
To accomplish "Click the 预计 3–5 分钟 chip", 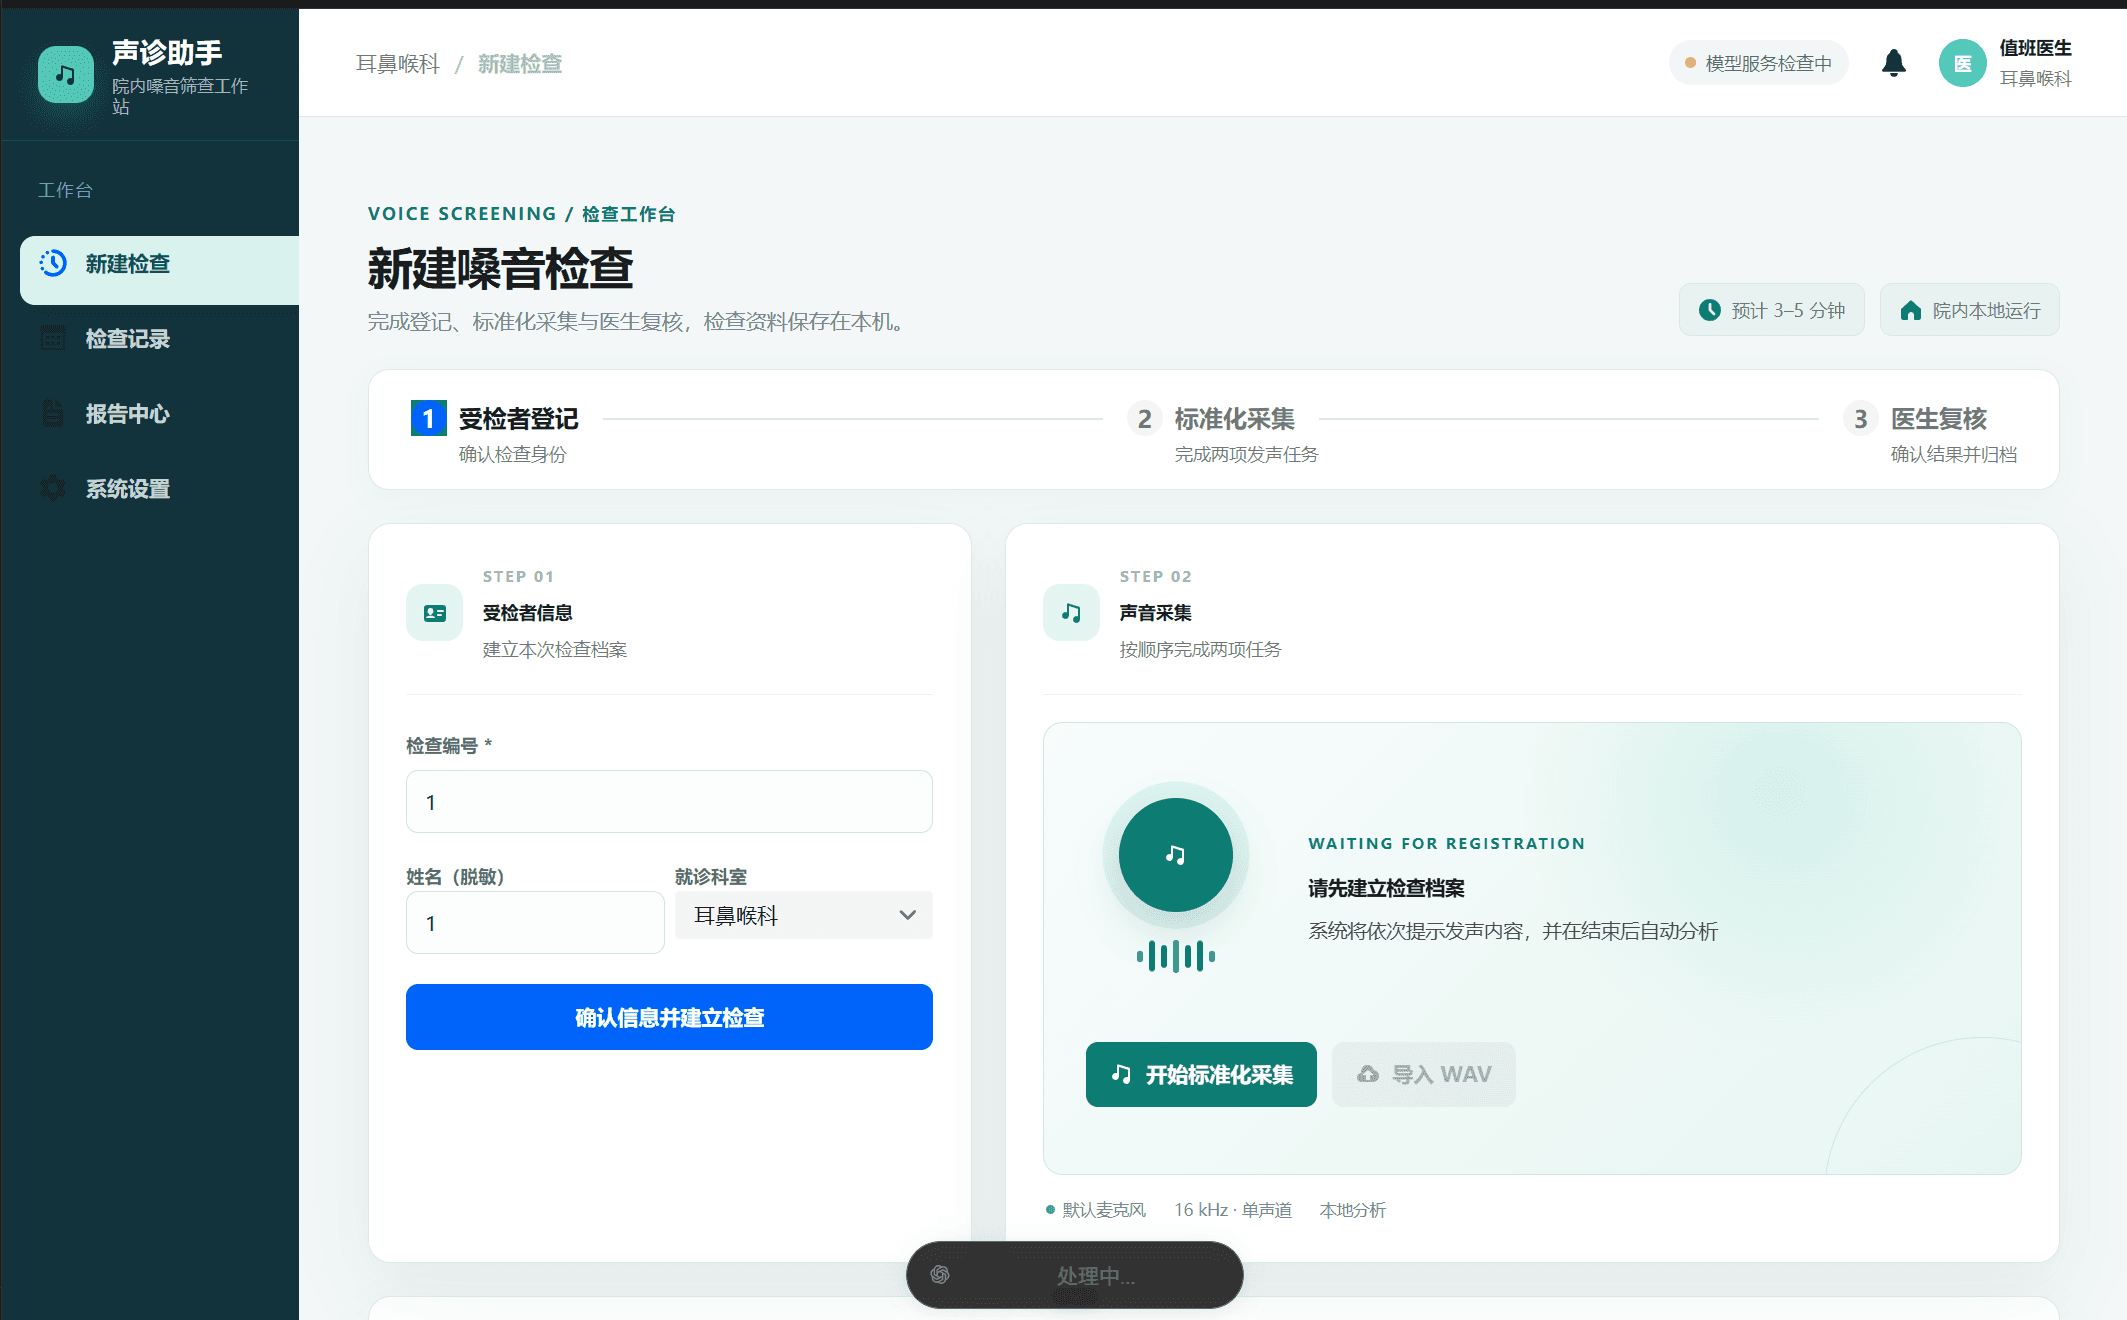I will [1771, 310].
